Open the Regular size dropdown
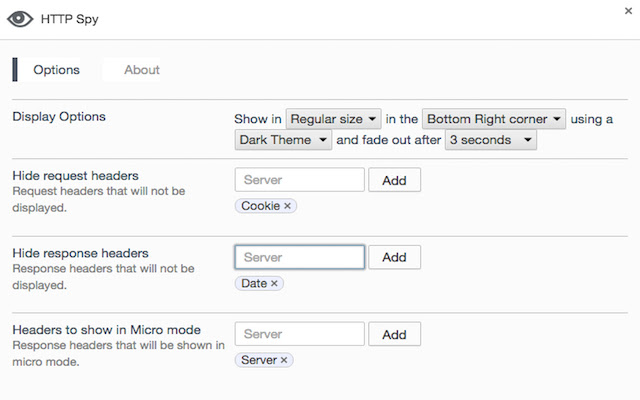 [333, 119]
